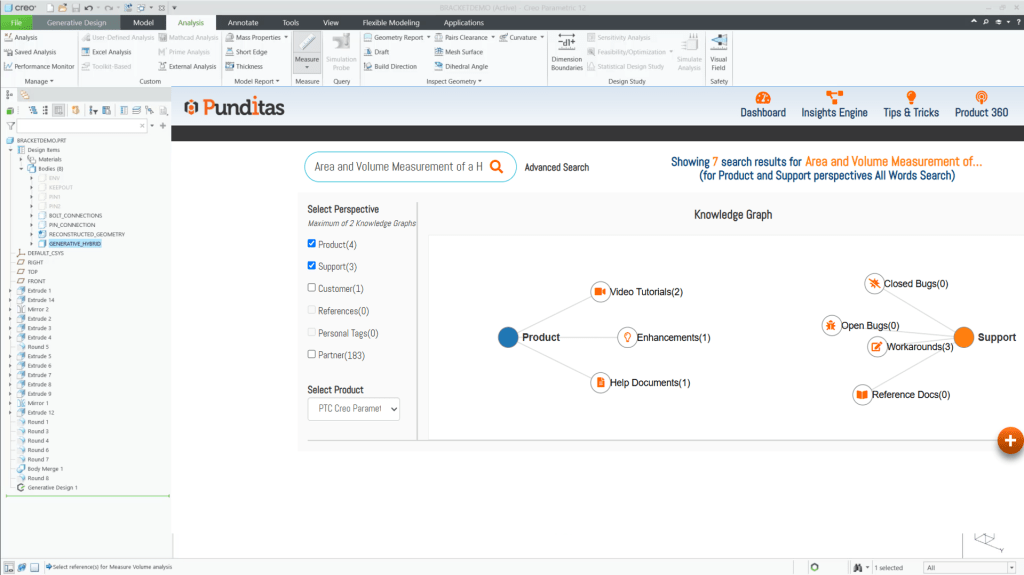1024x575 pixels.
Task: Open the Select Product dropdown
Action: pyautogui.click(x=353, y=408)
